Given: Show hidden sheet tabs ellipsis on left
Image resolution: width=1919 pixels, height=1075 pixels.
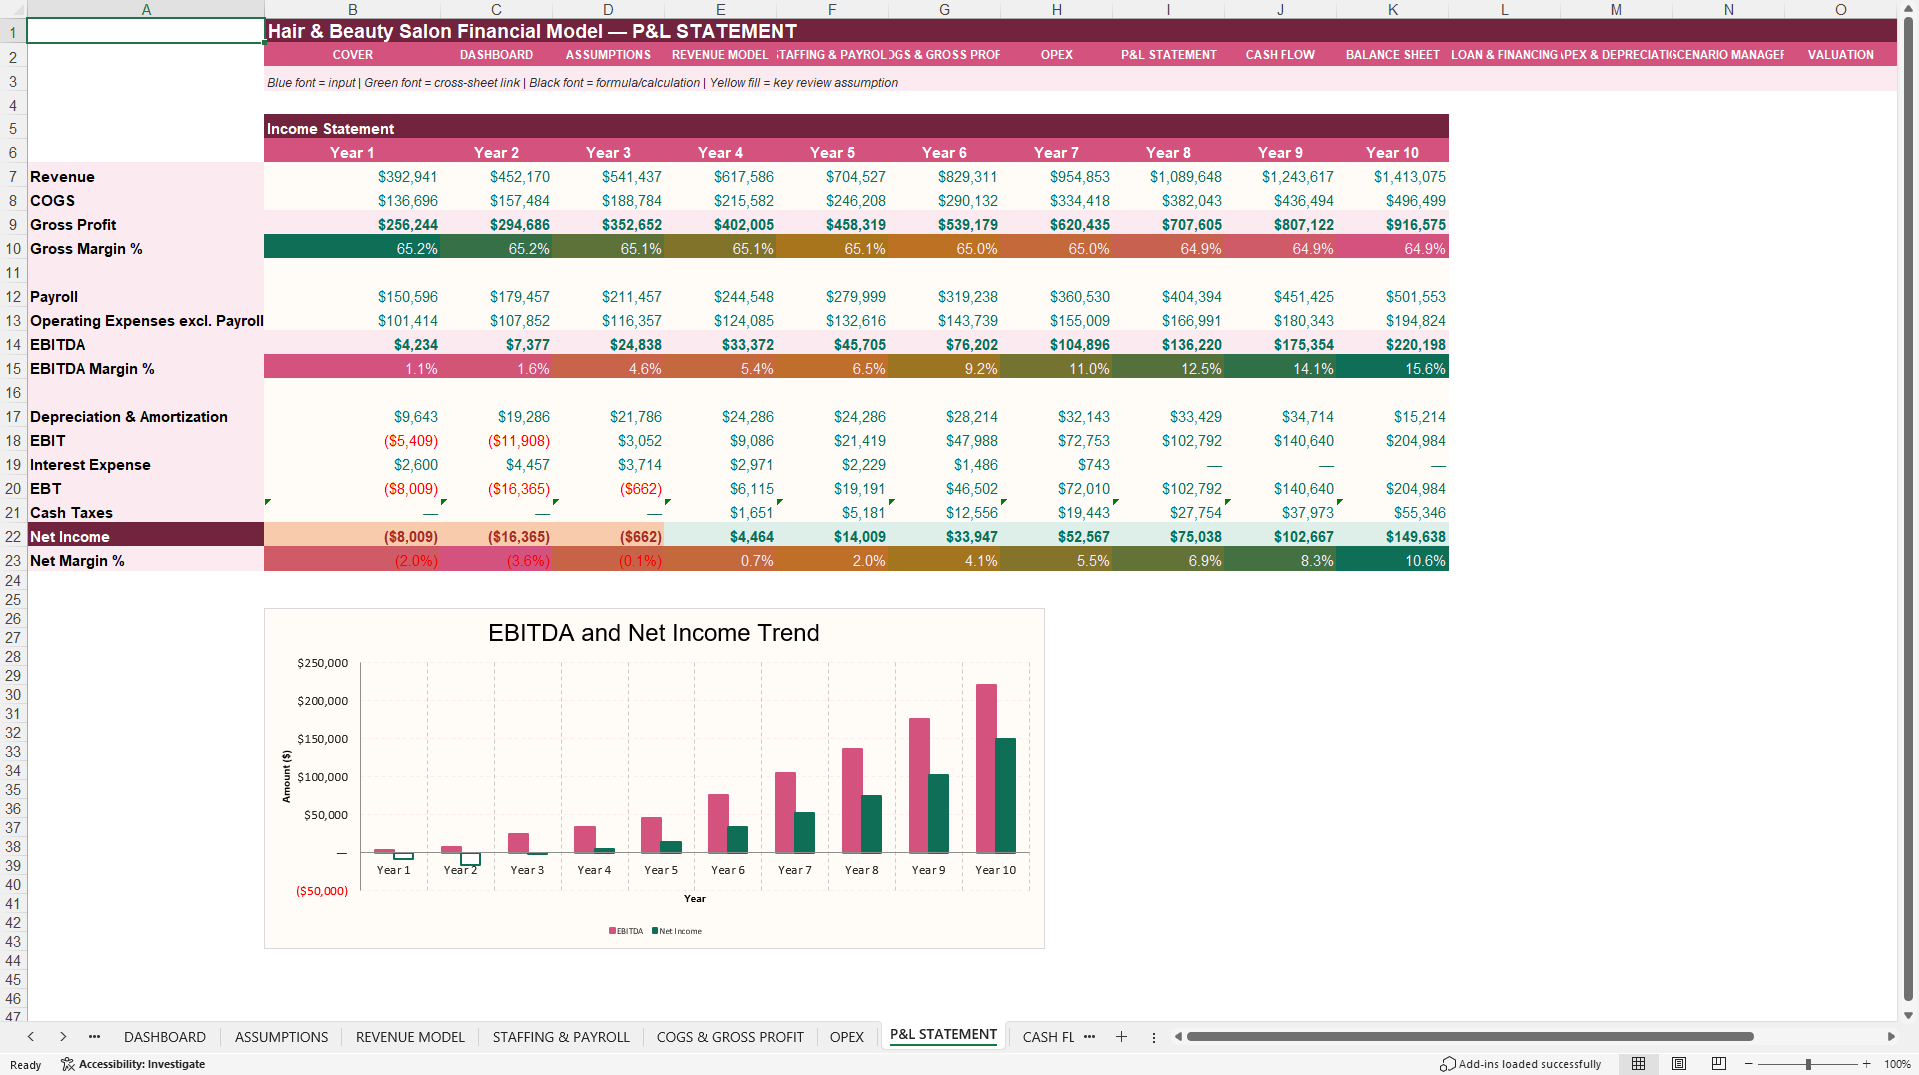Looking at the screenshot, I should tap(94, 1037).
